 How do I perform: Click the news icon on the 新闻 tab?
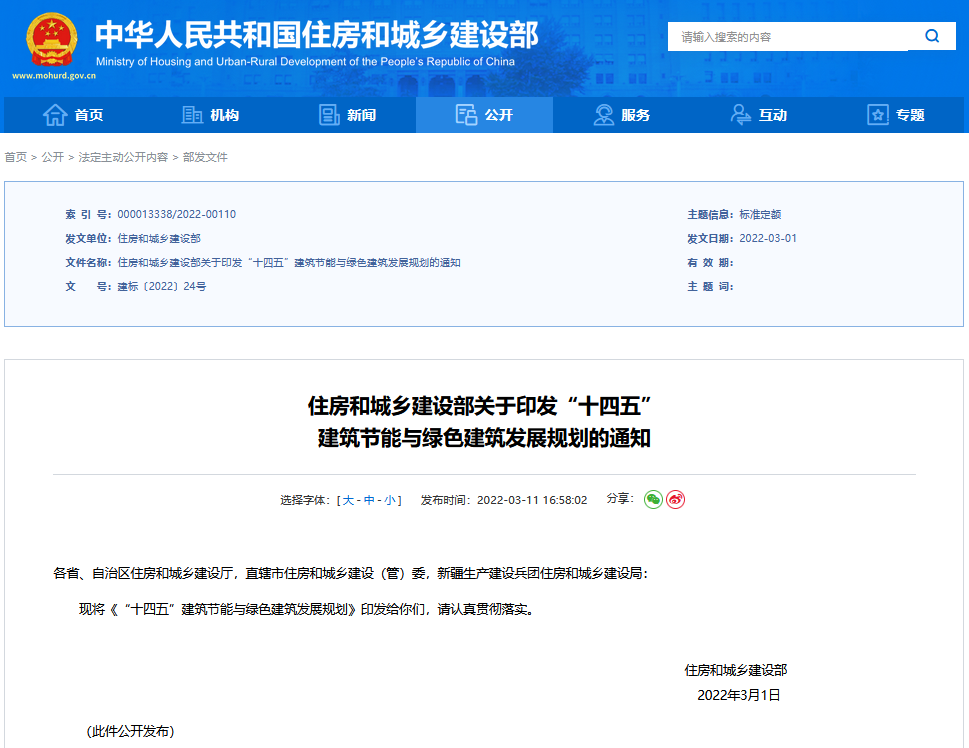pos(327,114)
